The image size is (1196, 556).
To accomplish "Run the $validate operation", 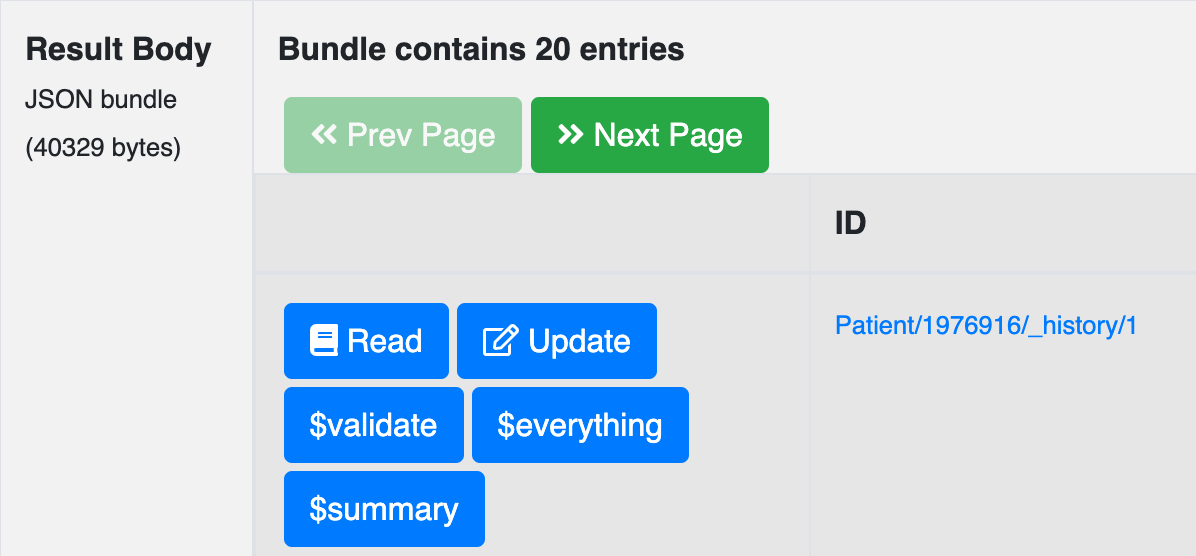I will (x=374, y=425).
